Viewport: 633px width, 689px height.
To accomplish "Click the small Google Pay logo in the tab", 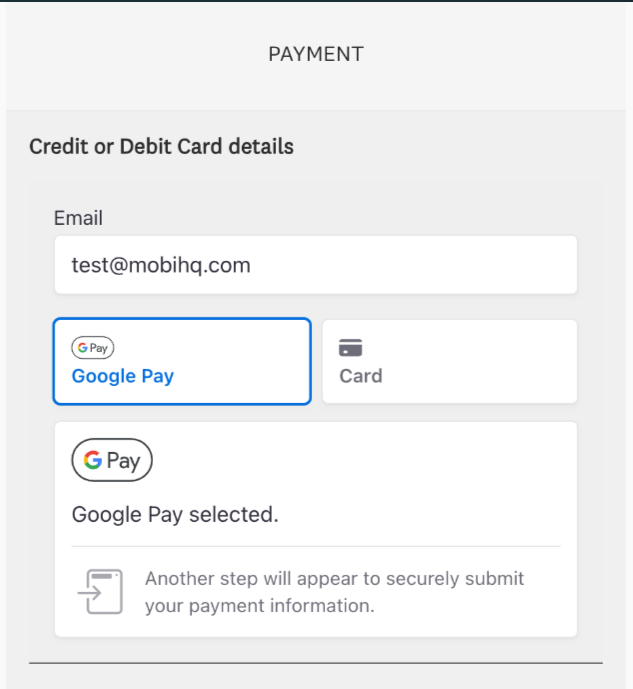I will coord(93,348).
